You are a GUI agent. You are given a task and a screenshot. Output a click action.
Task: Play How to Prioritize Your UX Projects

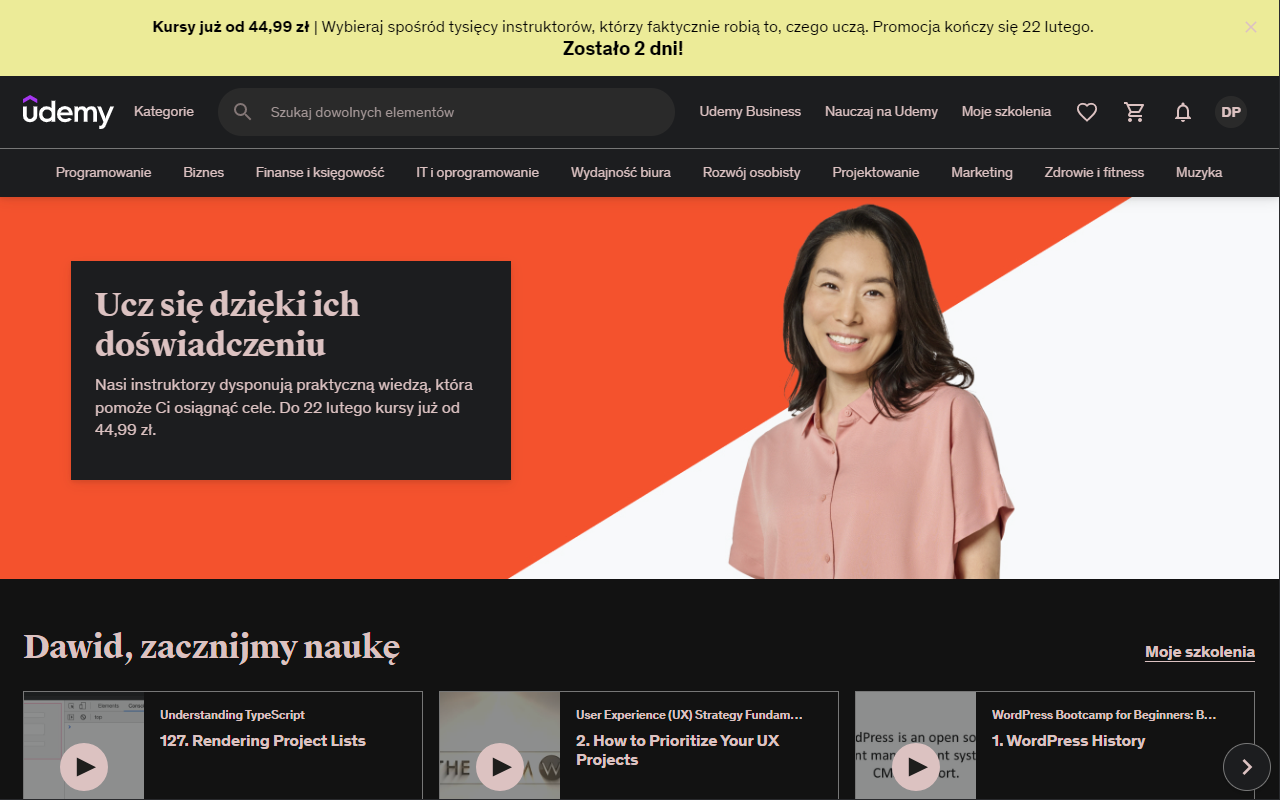coord(500,767)
